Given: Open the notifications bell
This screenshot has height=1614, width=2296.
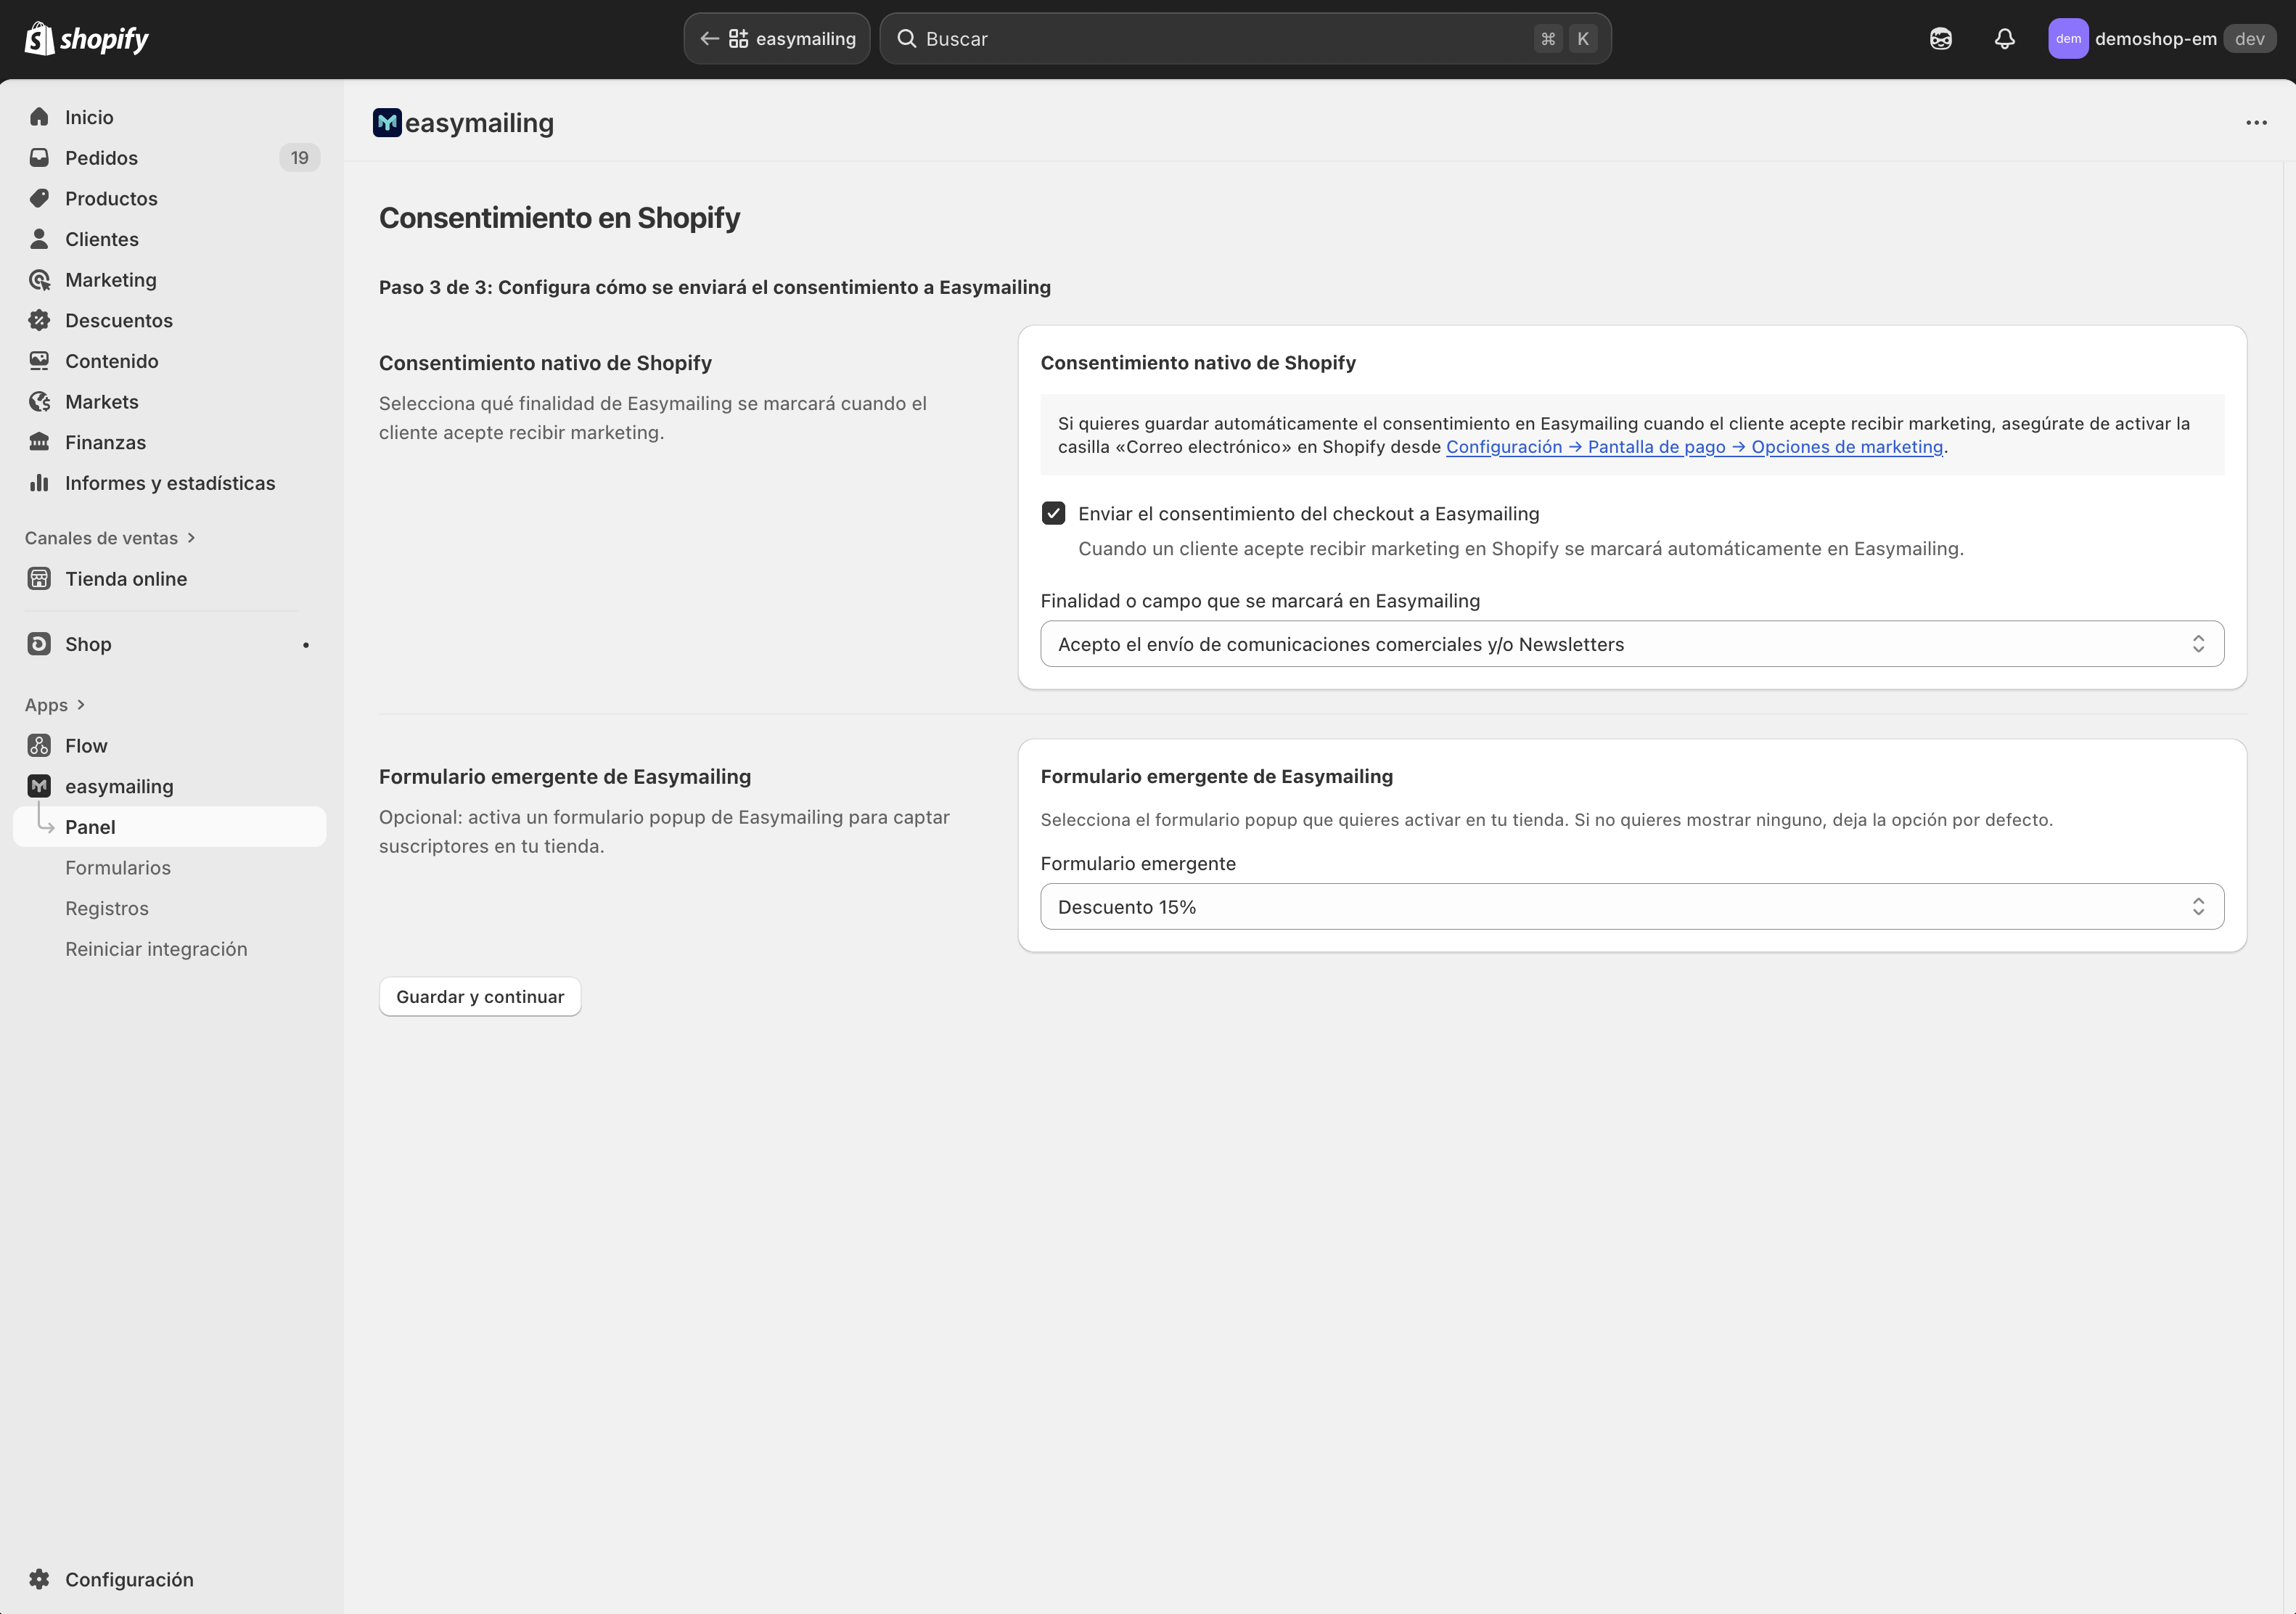Looking at the screenshot, I should (x=2004, y=39).
